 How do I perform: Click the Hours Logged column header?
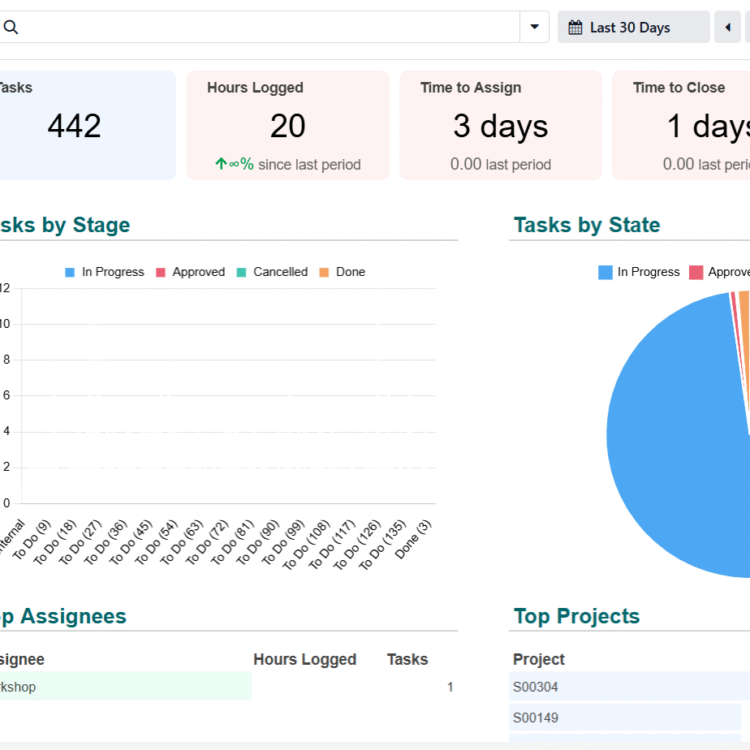(304, 659)
